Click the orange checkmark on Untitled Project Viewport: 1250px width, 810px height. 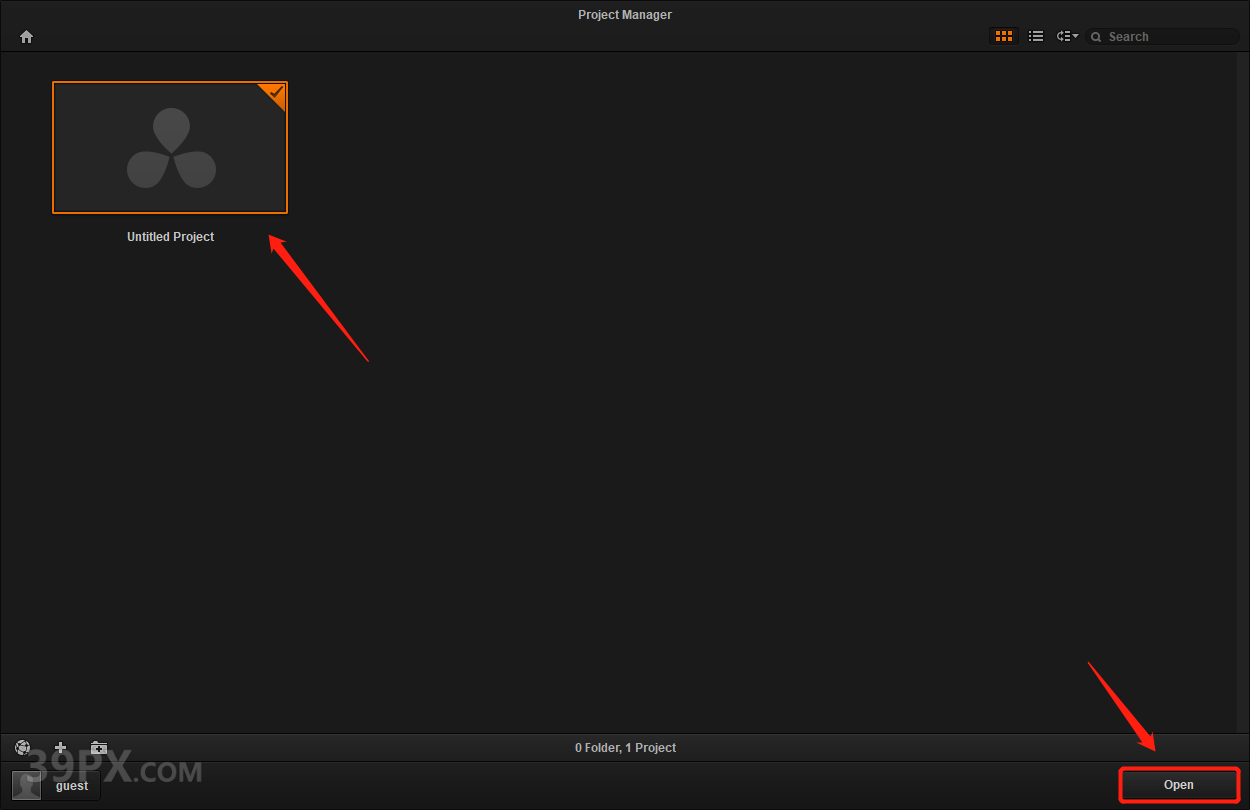(x=276, y=93)
